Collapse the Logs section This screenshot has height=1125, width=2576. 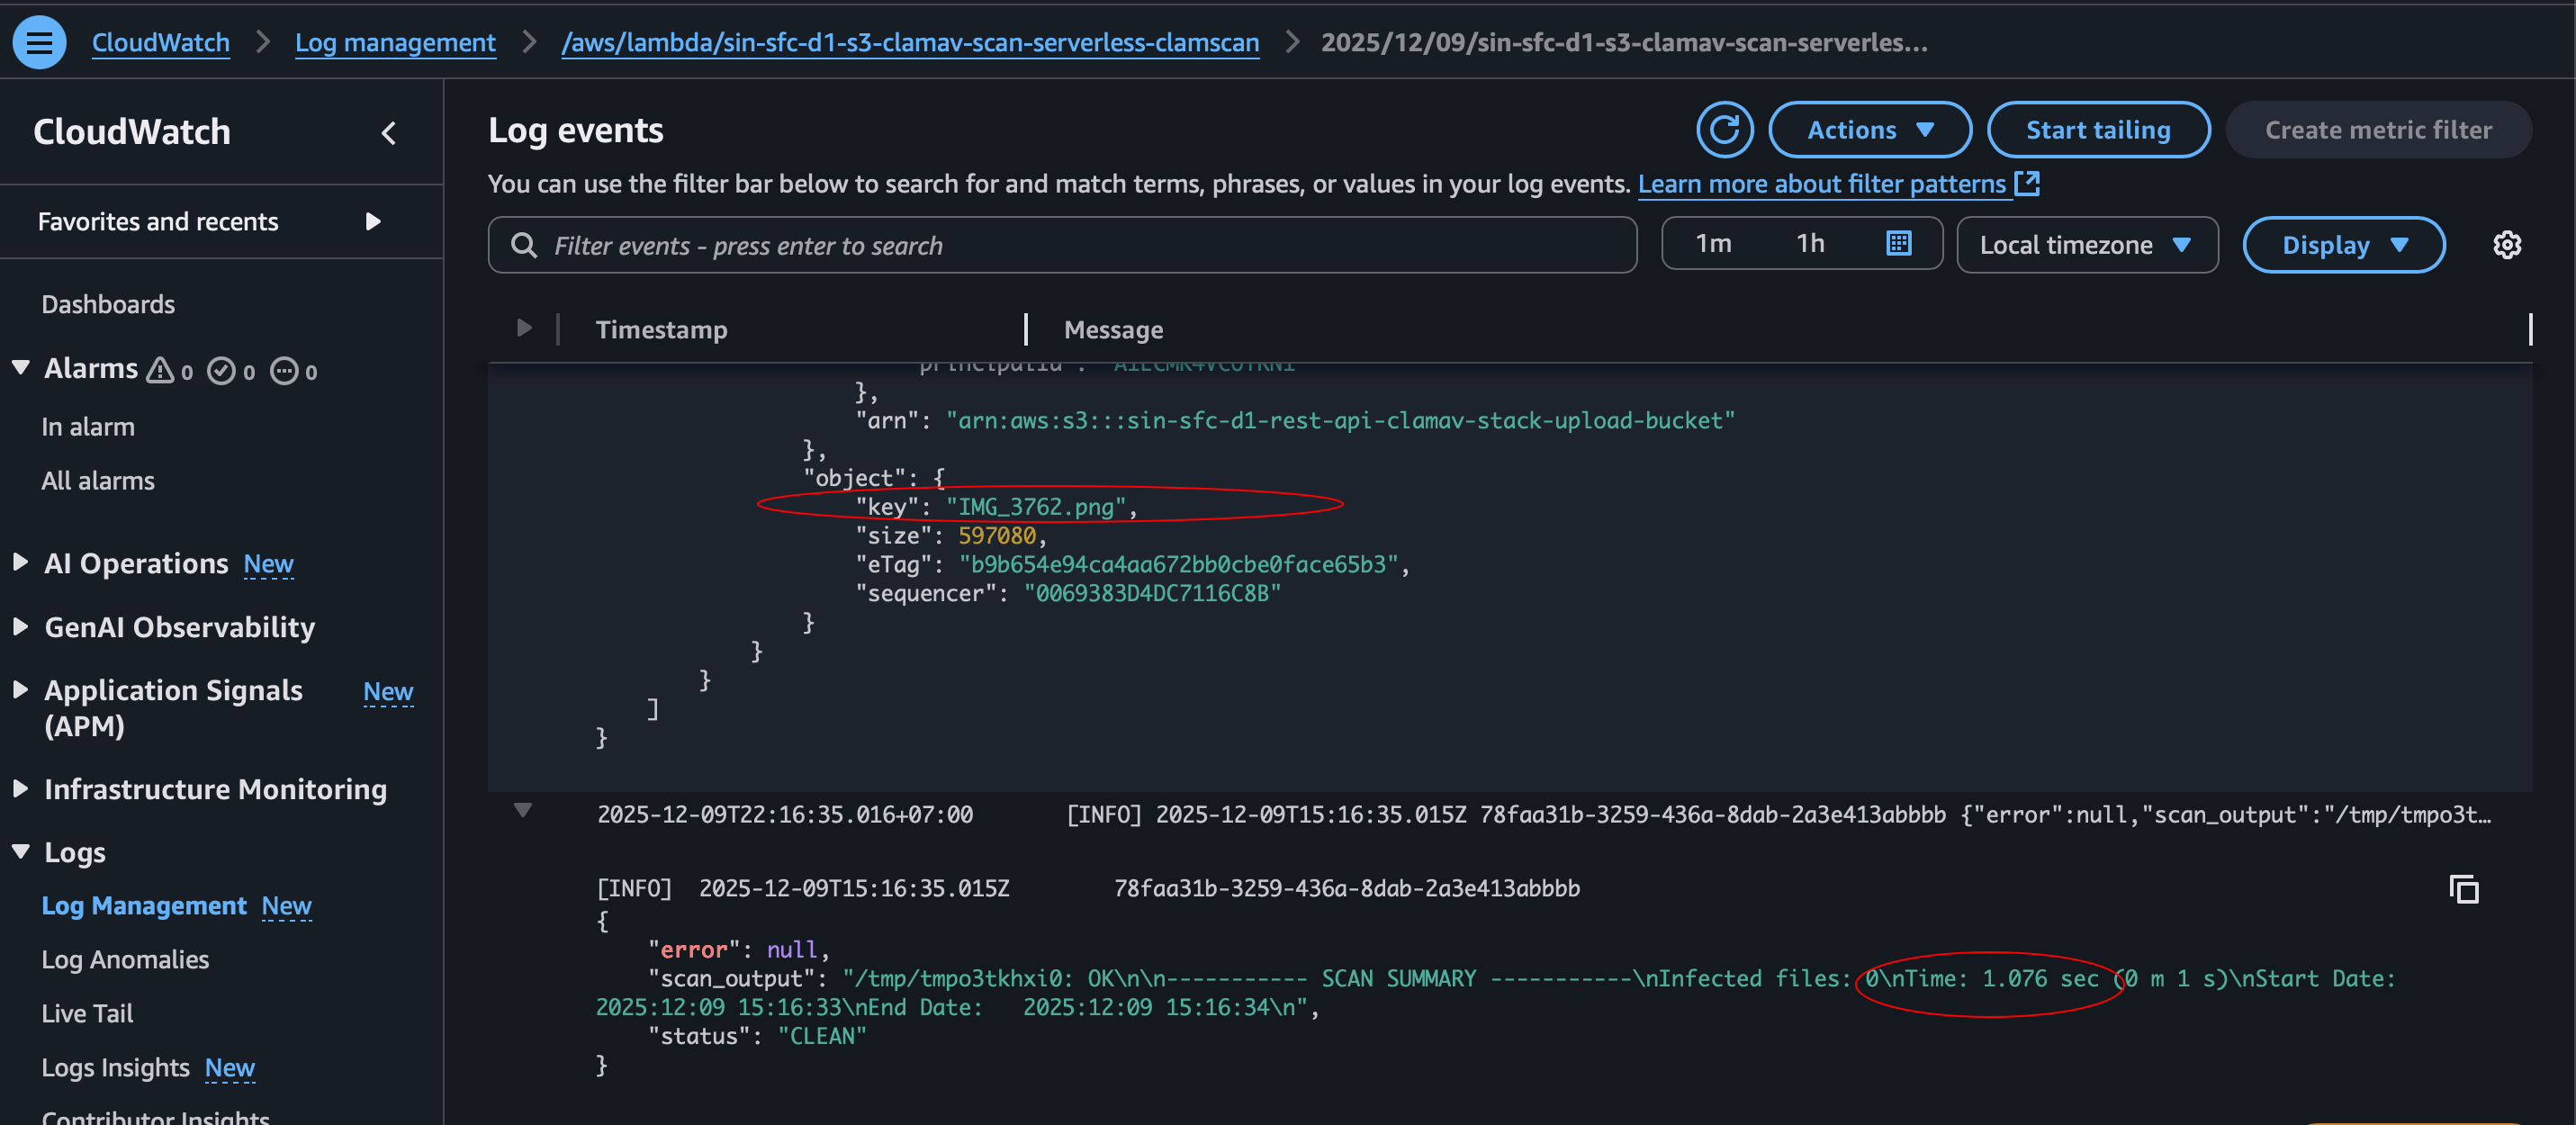(x=21, y=852)
